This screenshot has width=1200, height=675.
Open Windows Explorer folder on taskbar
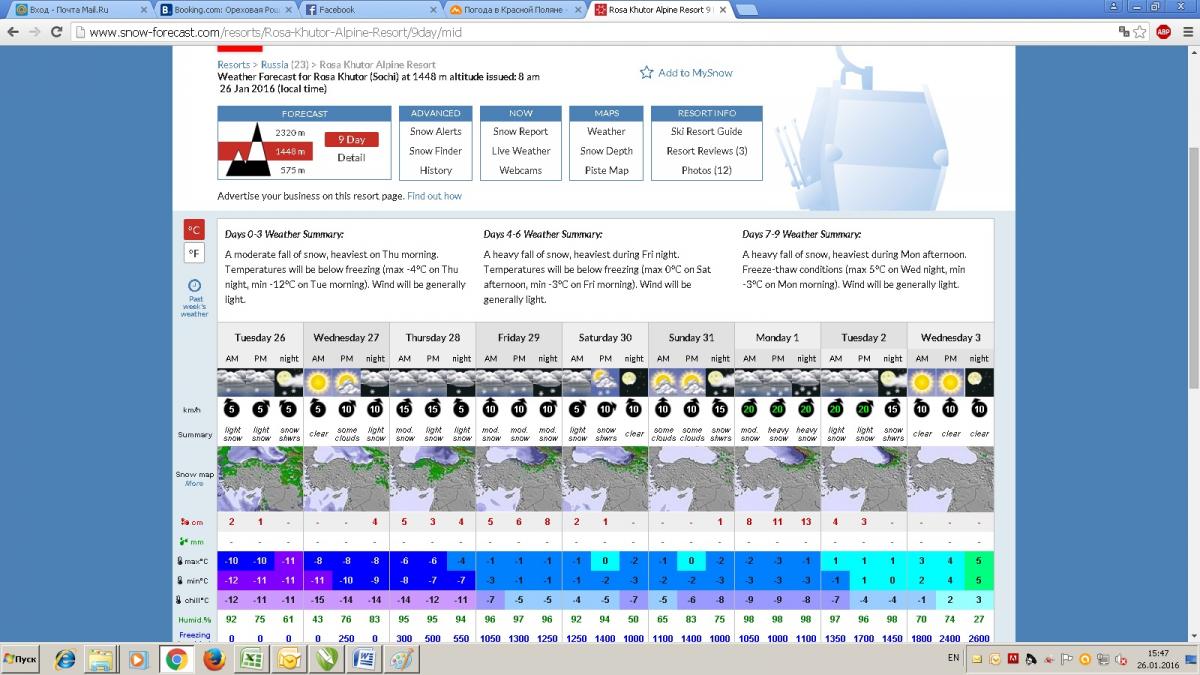coord(101,660)
